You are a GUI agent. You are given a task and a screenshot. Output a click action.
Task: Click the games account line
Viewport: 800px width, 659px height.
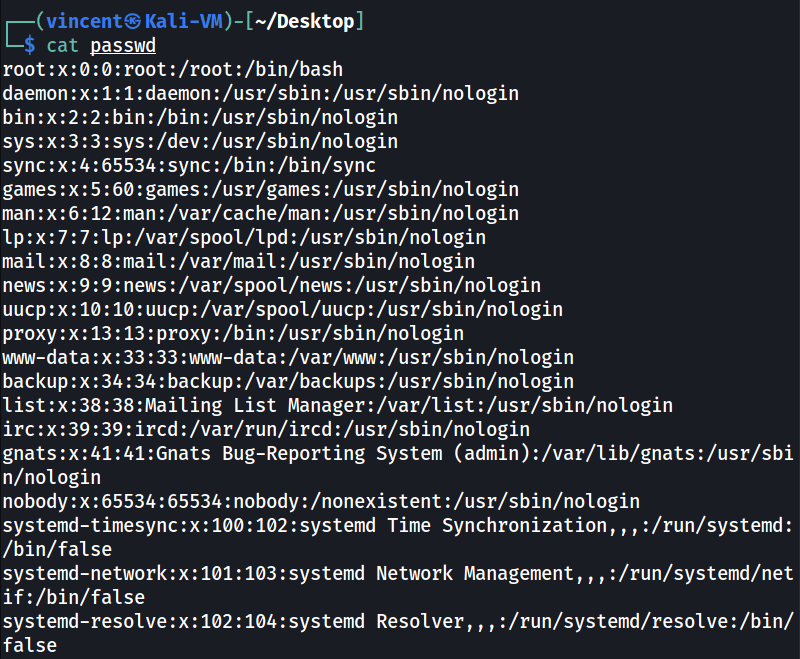tap(260, 189)
